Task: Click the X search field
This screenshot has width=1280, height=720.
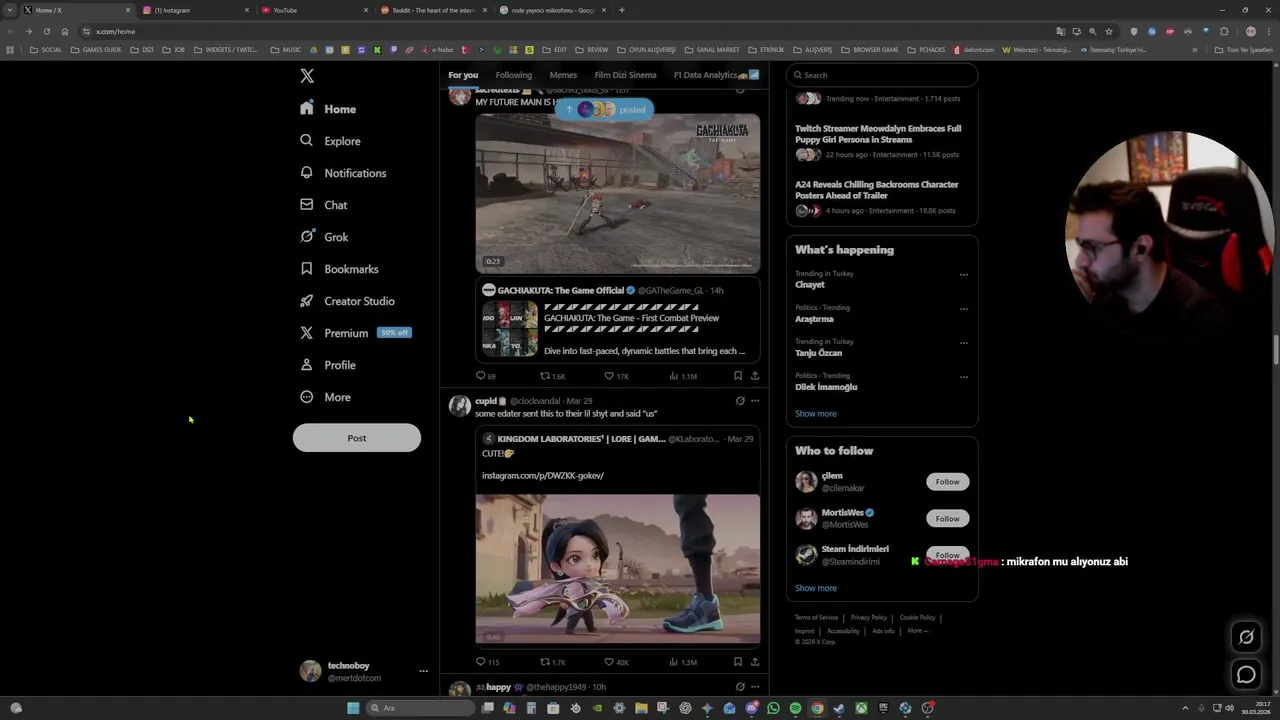Action: click(x=881, y=75)
